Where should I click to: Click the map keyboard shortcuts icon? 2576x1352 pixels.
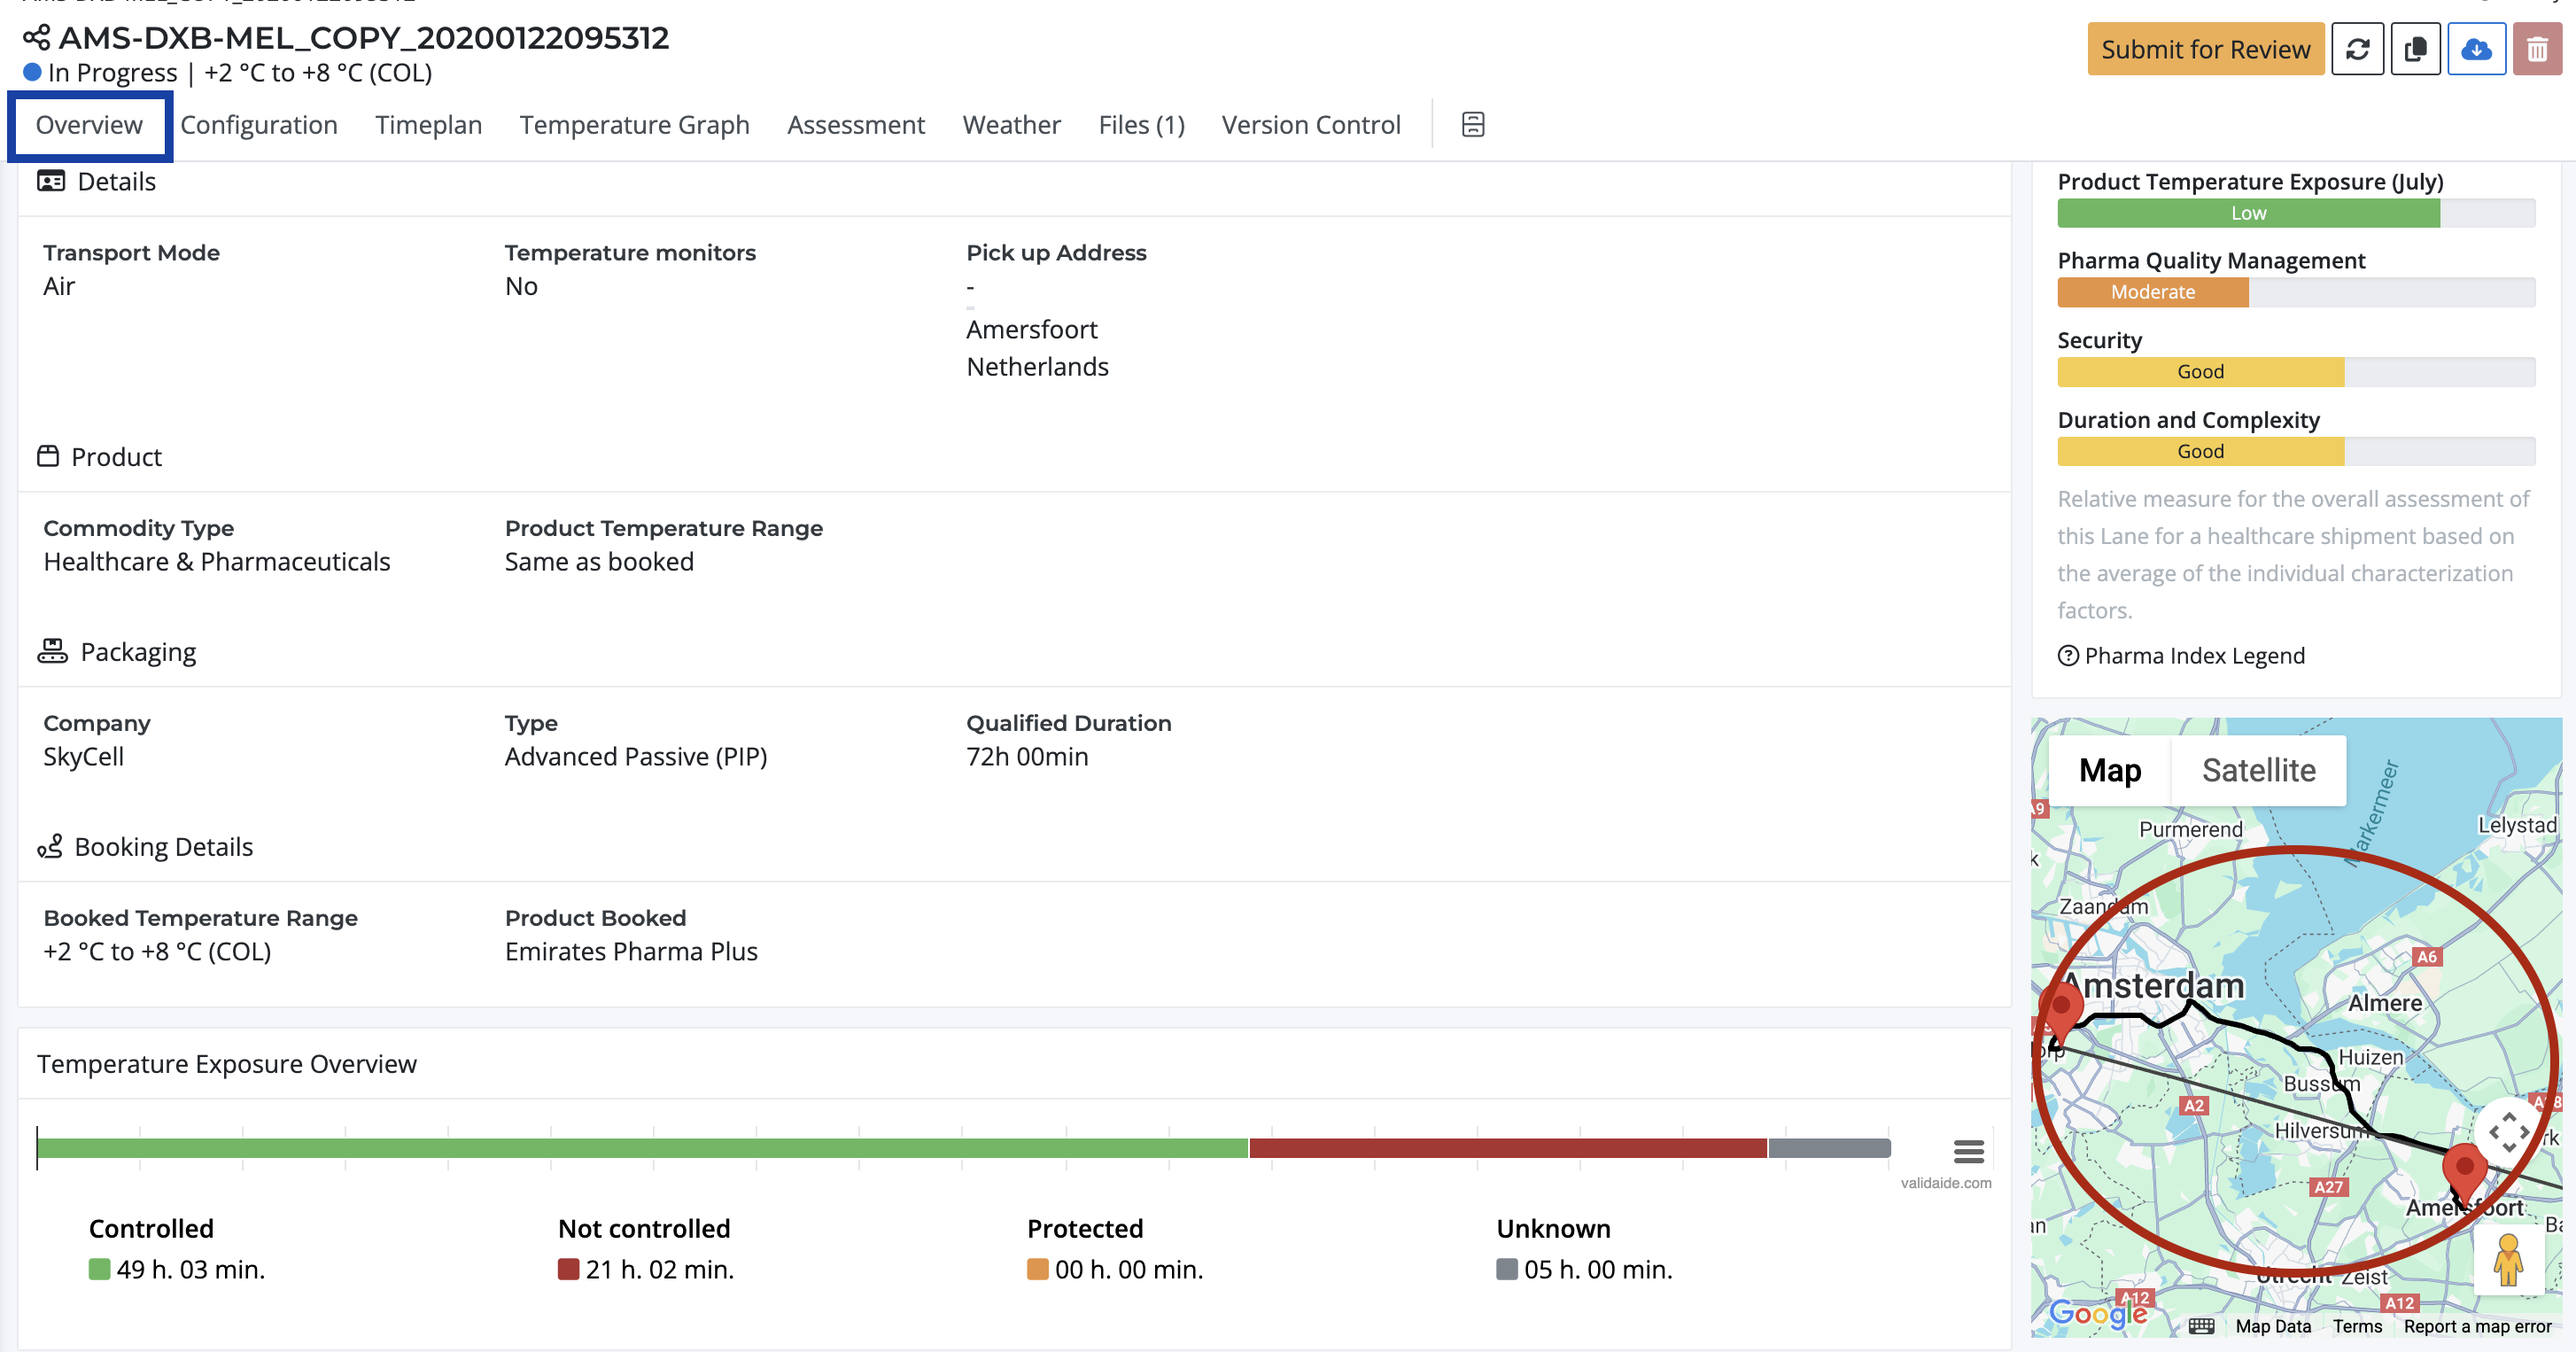pyautogui.click(x=2201, y=1326)
